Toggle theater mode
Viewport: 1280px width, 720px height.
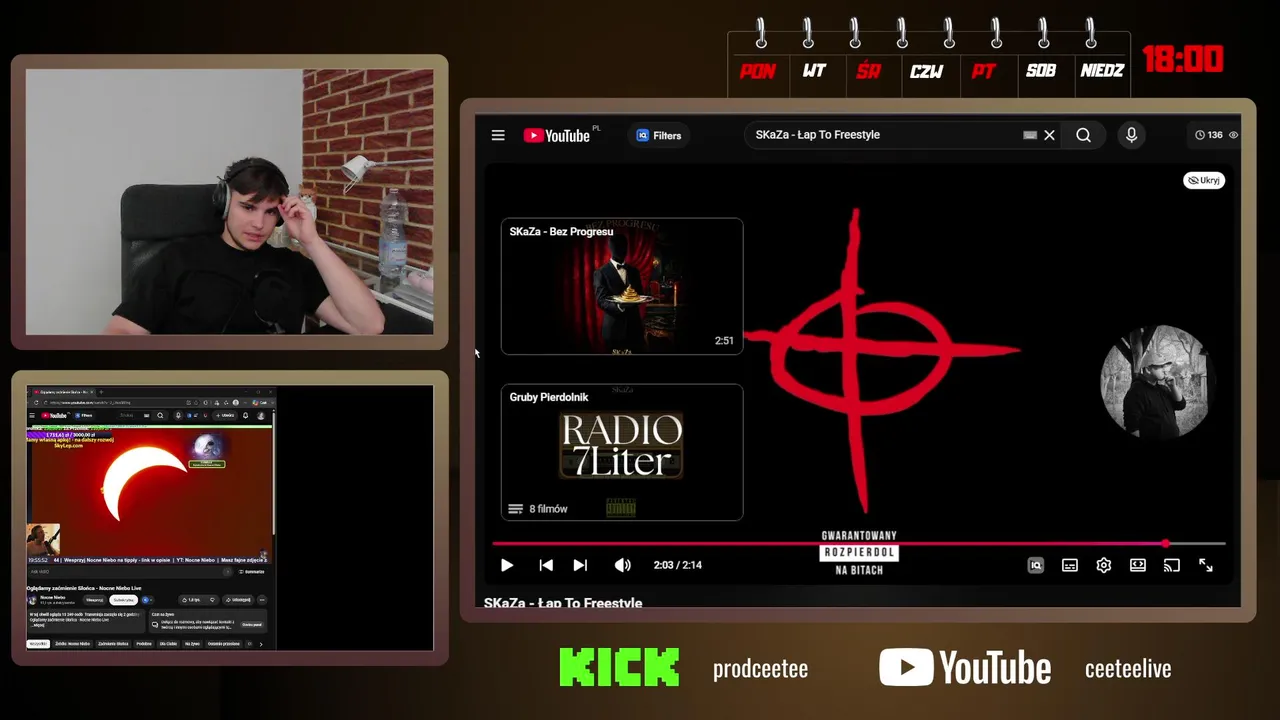1138,565
